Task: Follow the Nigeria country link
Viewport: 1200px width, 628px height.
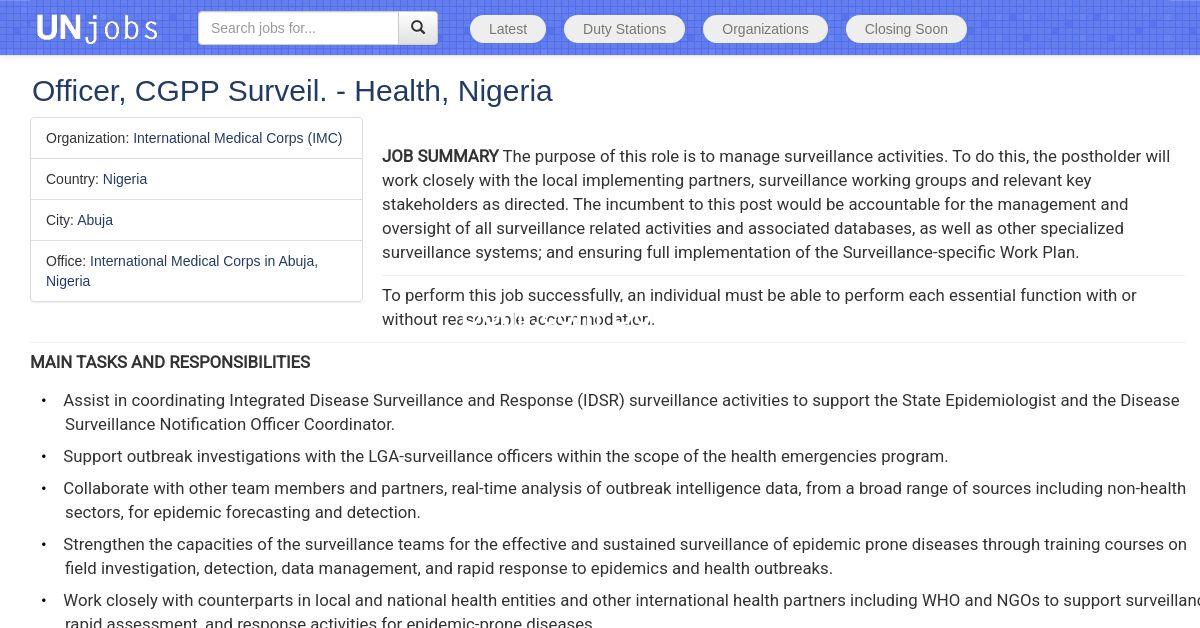Action: (x=125, y=179)
